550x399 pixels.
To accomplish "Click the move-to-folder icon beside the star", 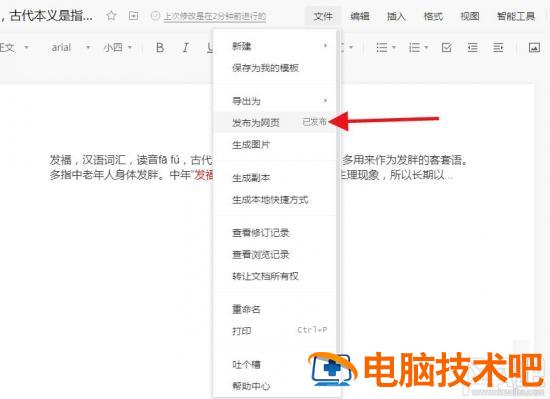I will (133, 16).
